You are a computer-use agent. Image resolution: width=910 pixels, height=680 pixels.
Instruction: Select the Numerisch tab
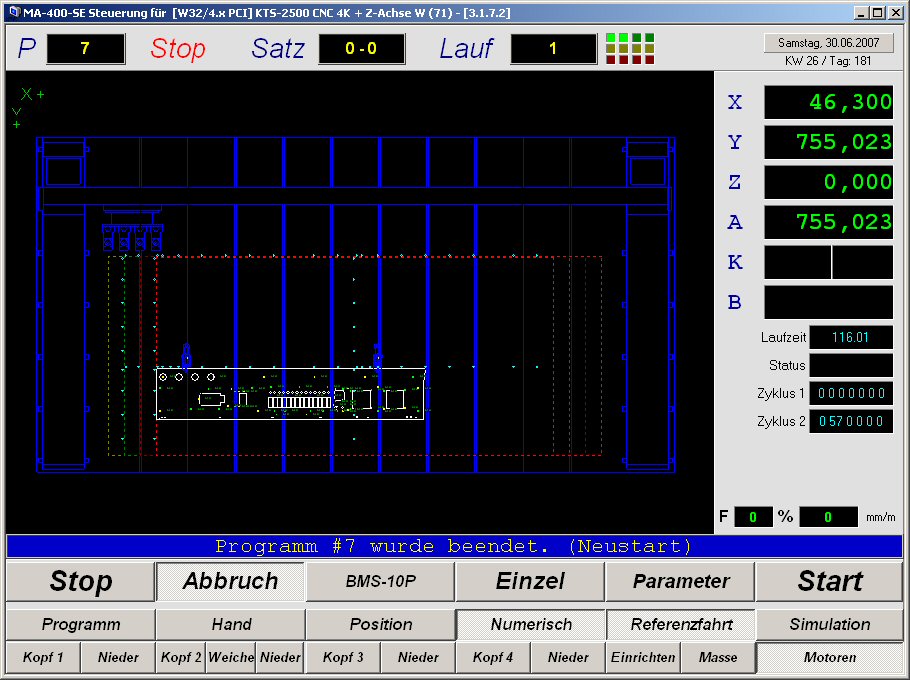click(x=530, y=624)
